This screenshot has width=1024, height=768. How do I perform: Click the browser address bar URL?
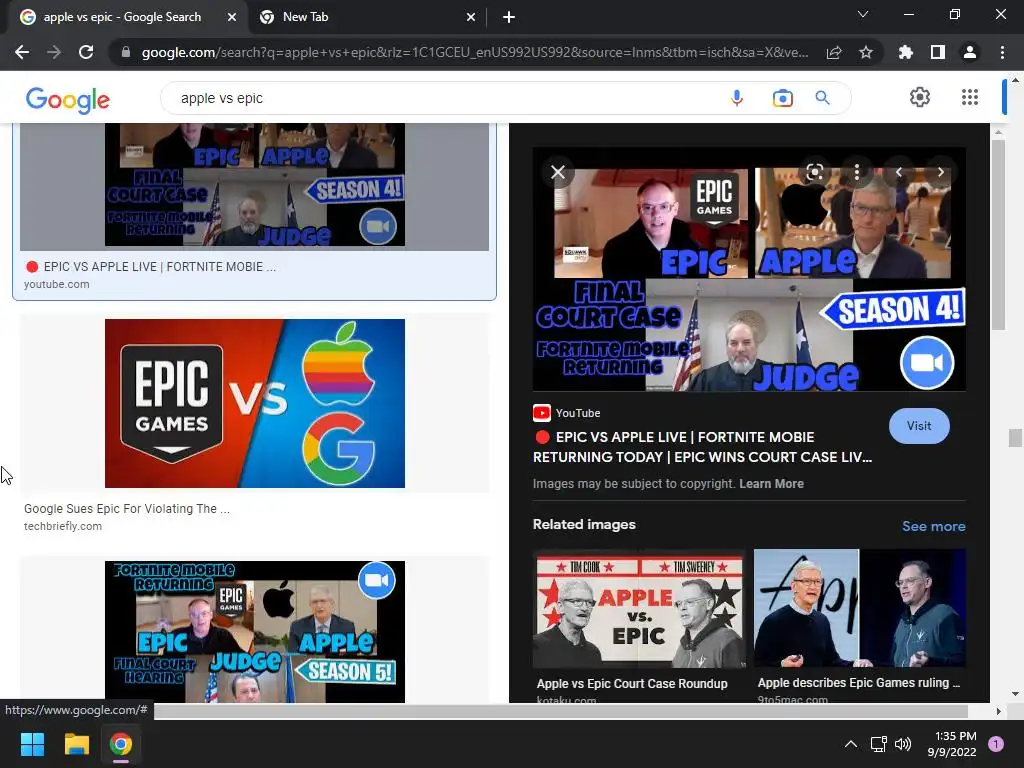pos(475,52)
